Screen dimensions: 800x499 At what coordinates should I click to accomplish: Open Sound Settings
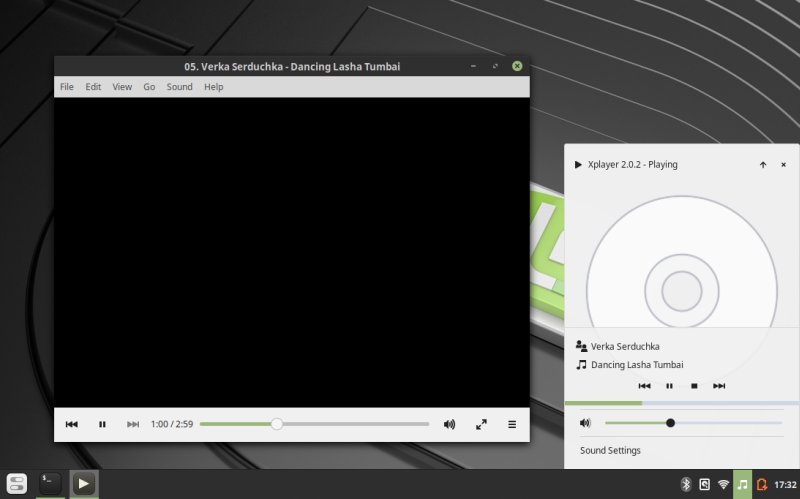[x=610, y=450]
